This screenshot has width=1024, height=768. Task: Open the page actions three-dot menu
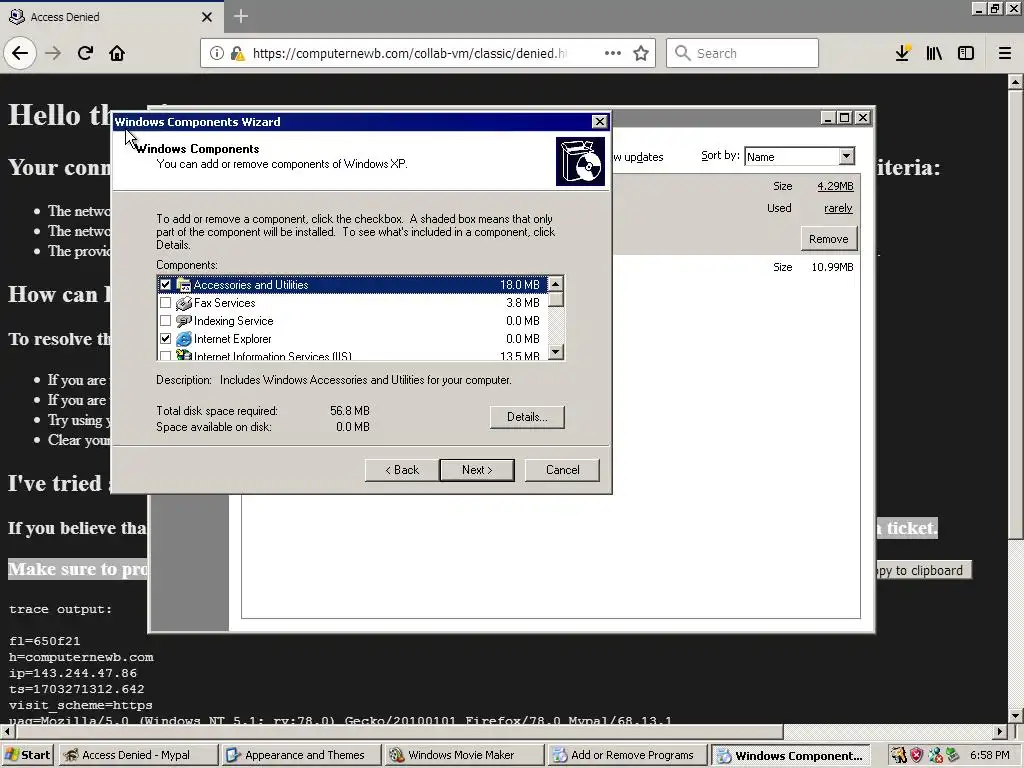613,53
